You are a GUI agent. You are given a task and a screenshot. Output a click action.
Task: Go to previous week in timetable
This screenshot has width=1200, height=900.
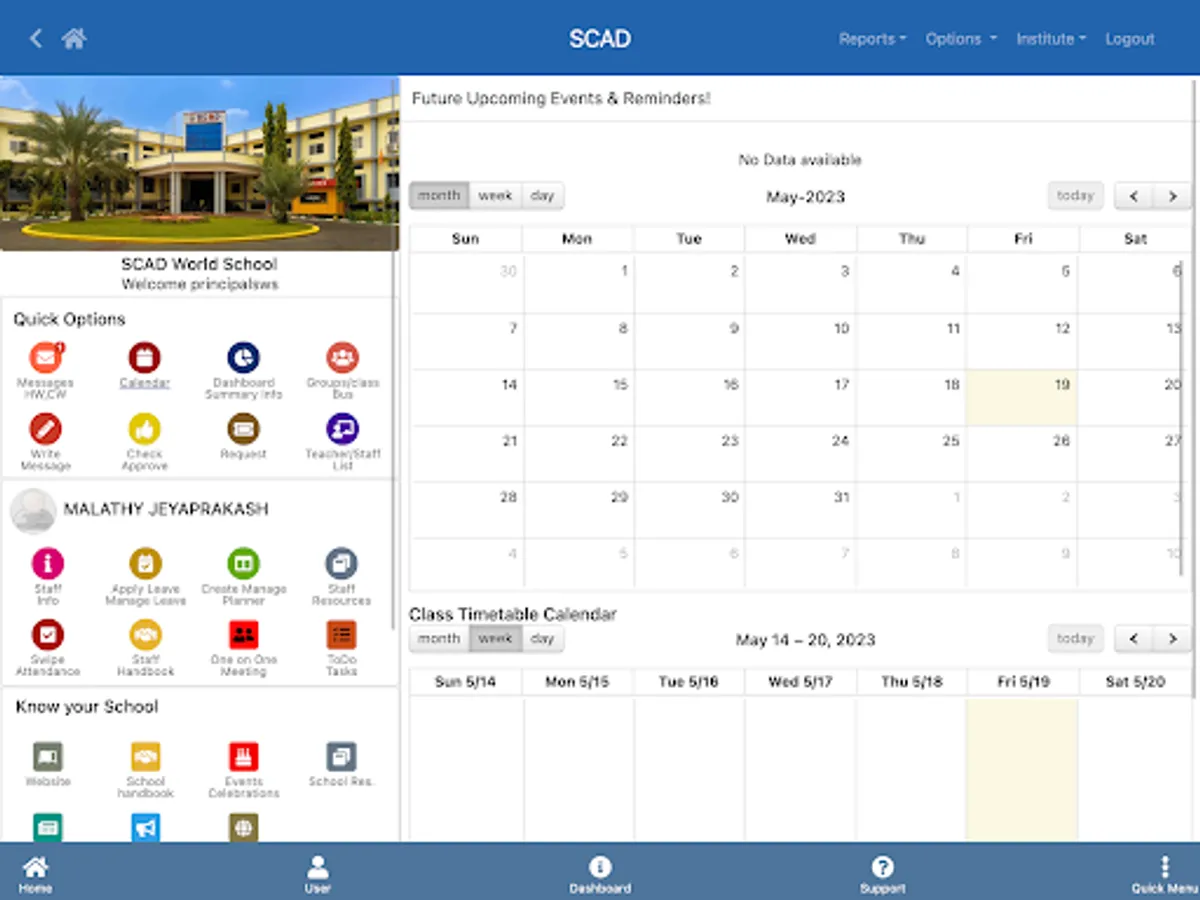pyautogui.click(x=1134, y=638)
